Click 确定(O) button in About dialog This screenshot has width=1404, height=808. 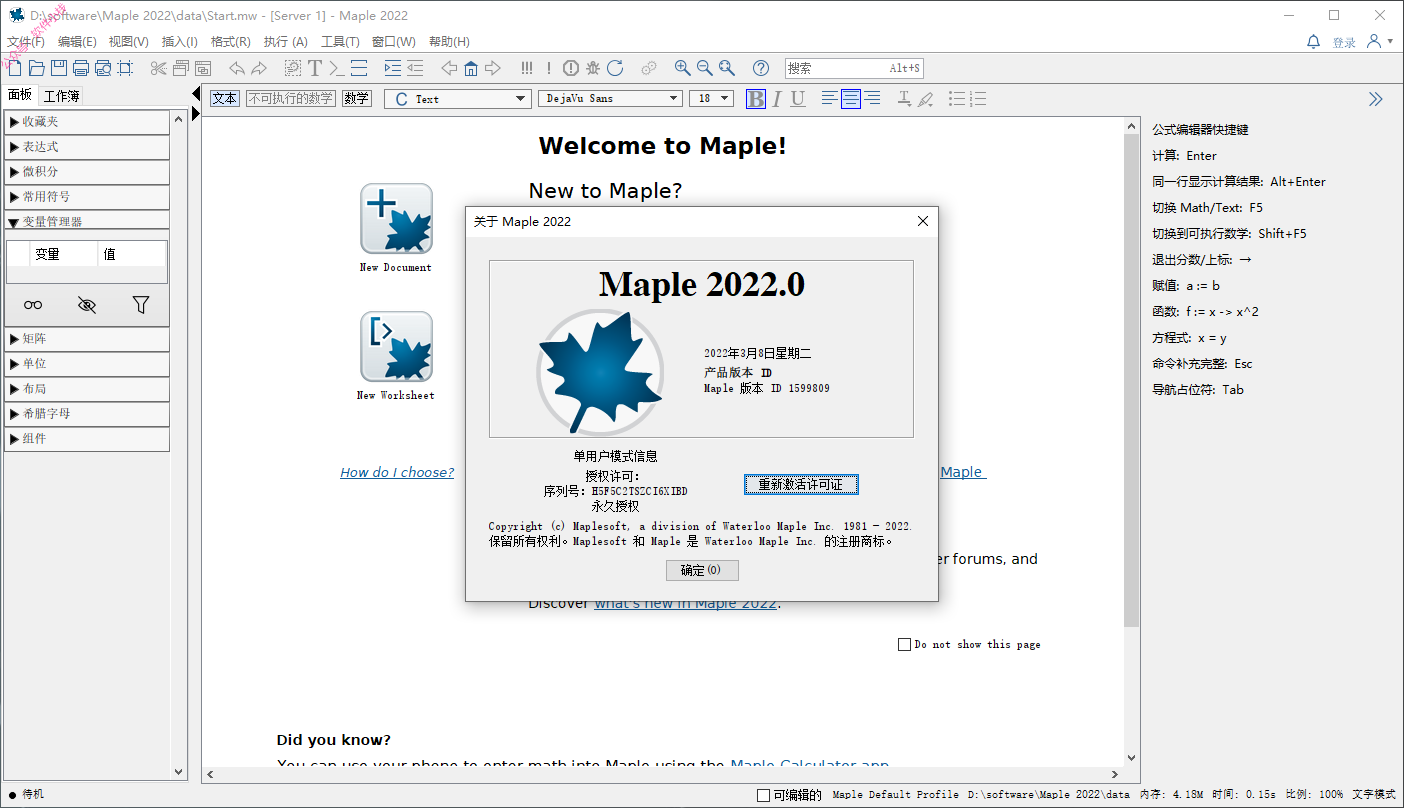pos(702,570)
